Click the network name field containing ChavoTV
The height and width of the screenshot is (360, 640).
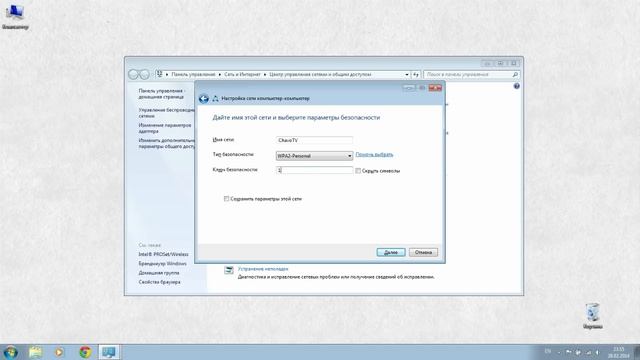[314, 140]
